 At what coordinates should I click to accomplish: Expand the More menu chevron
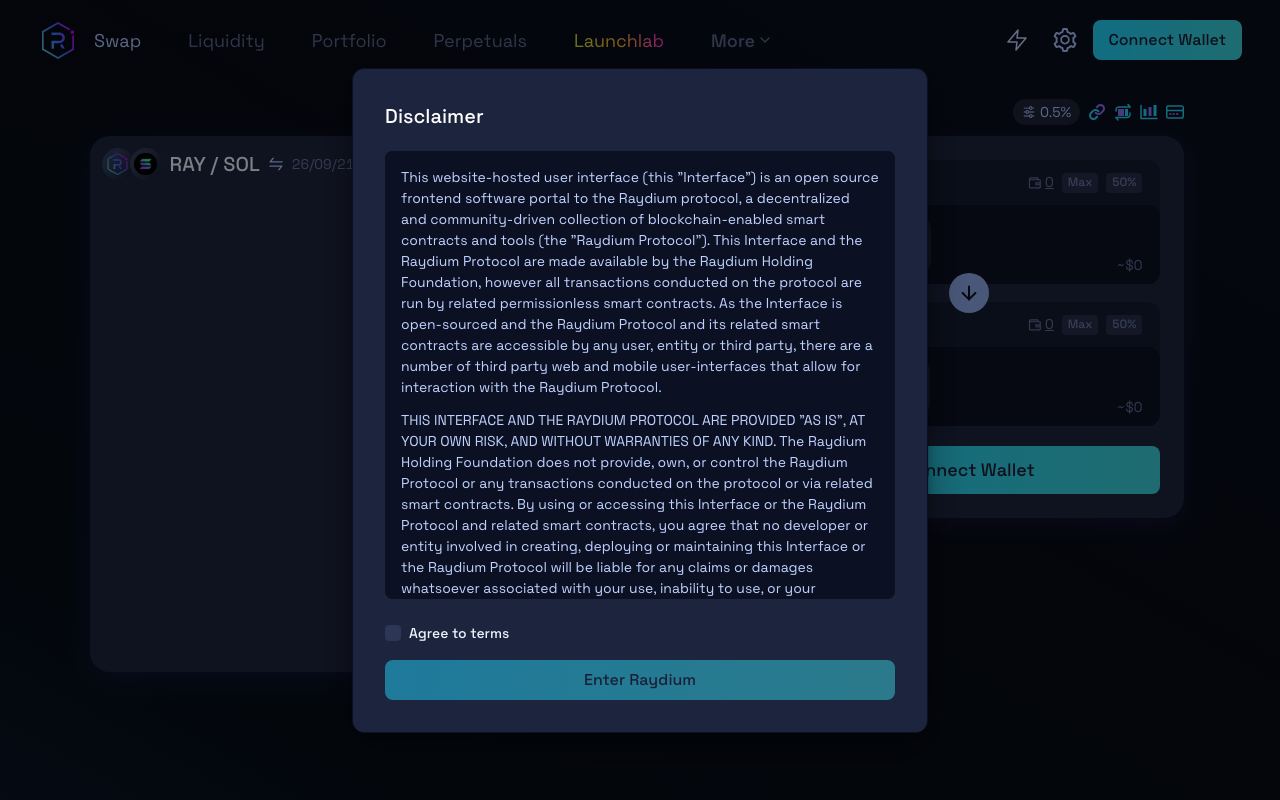tap(765, 41)
